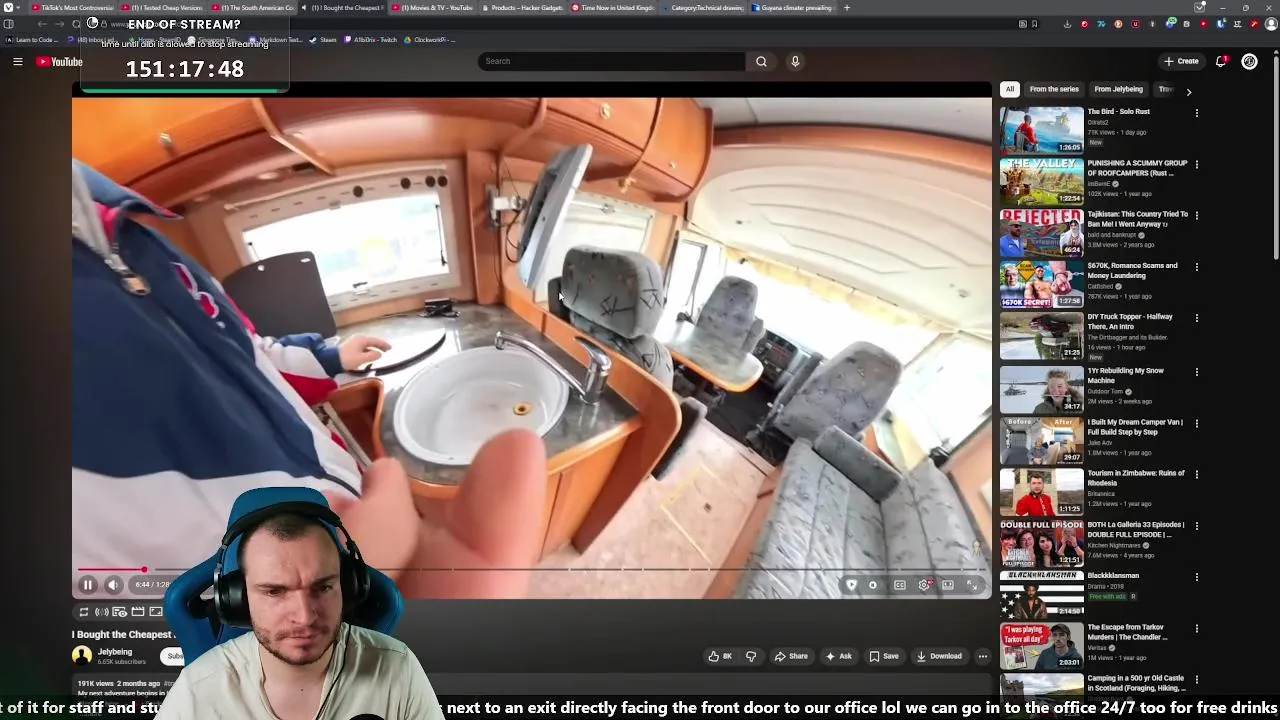Go to the YouTube home logo

tap(59, 62)
